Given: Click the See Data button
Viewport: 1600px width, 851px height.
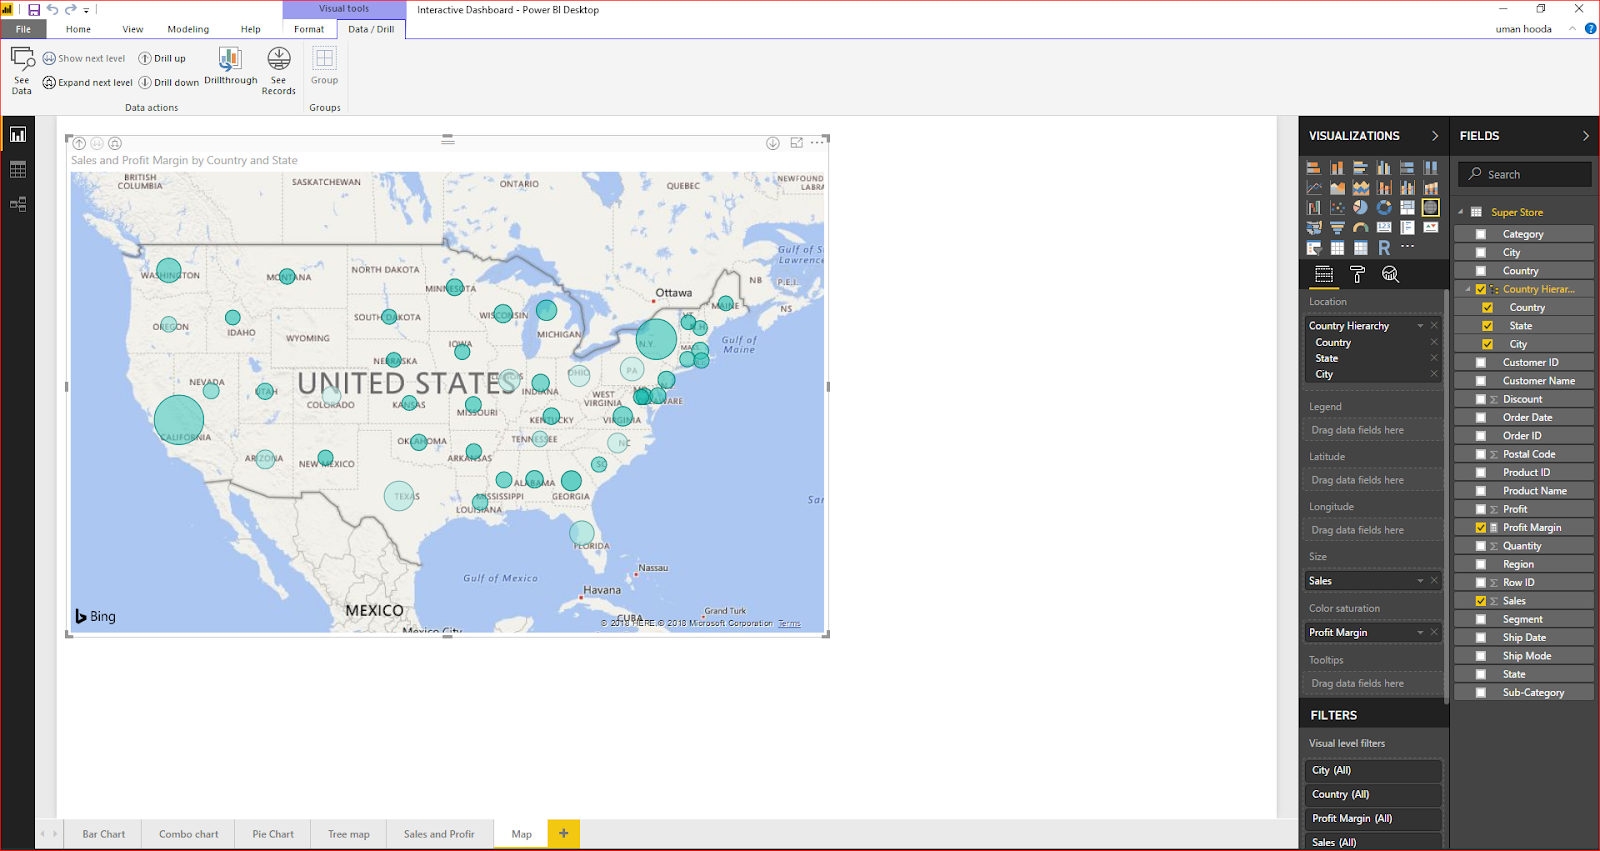Looking at the screenshot, I should click(22, 70).
